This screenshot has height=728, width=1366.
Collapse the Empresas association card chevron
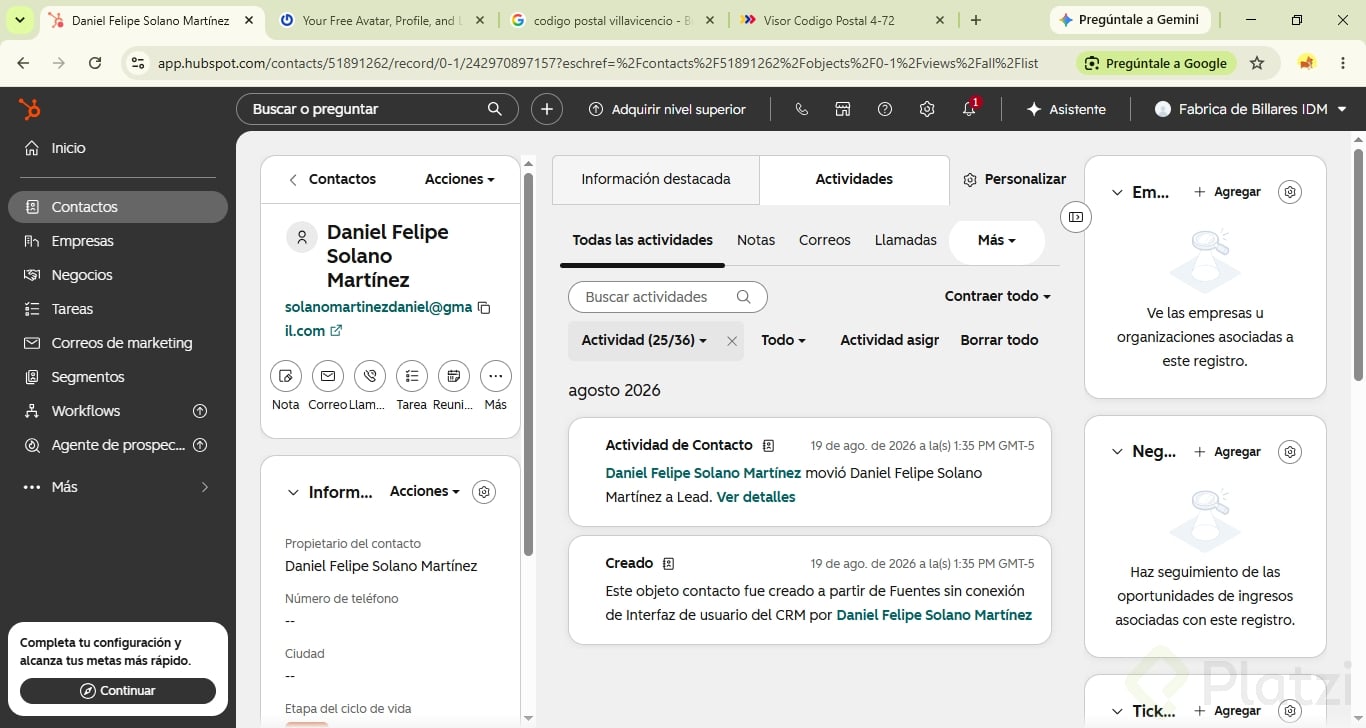pyautogui.click(x=1117, y=192)
